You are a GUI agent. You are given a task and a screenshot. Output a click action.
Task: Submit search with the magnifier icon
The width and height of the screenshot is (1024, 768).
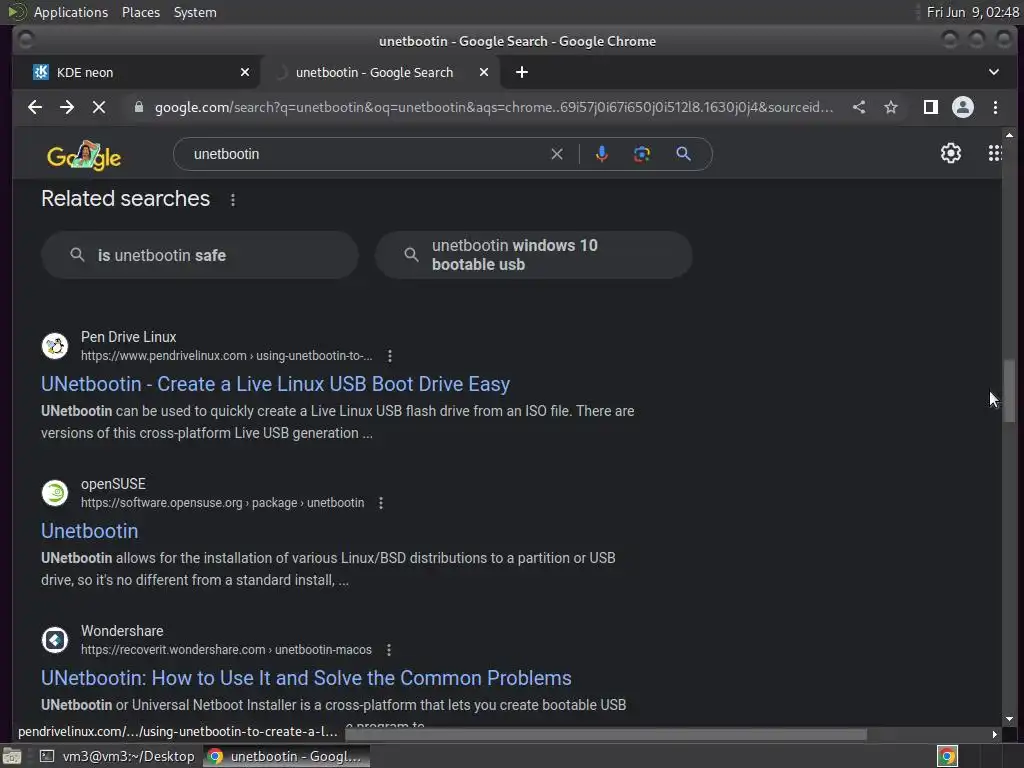coord(683,154)
